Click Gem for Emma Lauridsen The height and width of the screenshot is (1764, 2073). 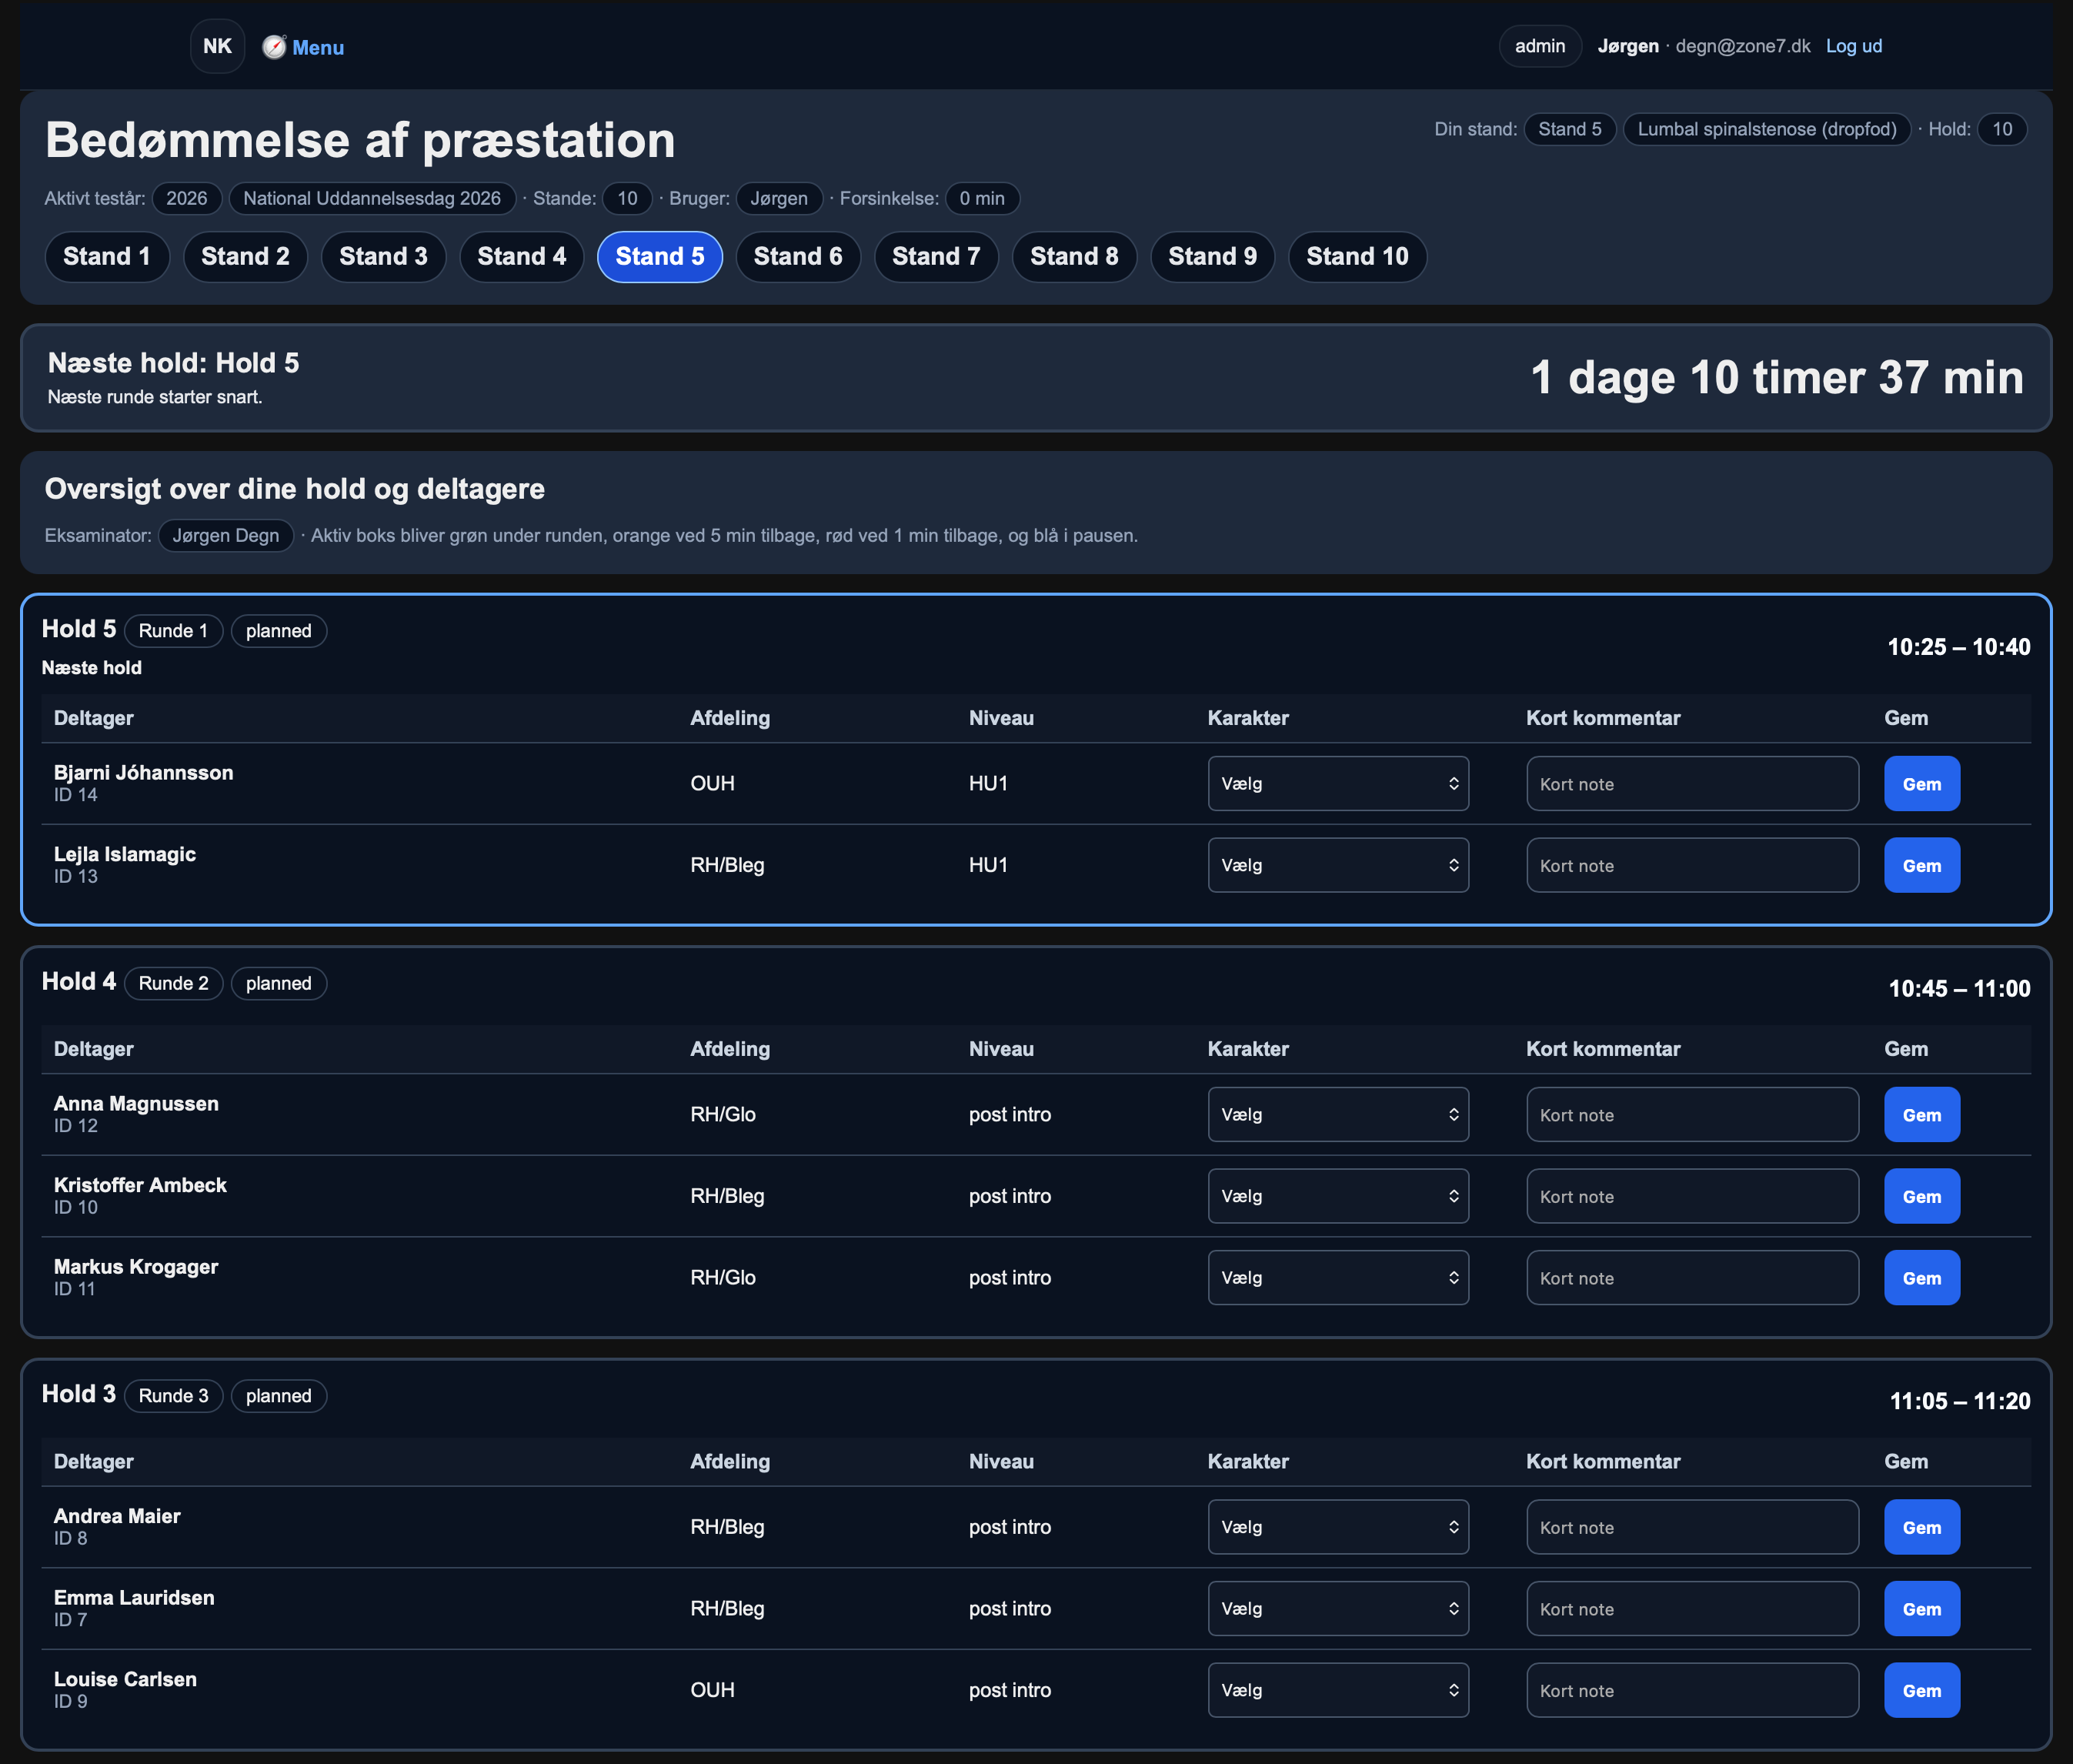coord(1921,1608)
